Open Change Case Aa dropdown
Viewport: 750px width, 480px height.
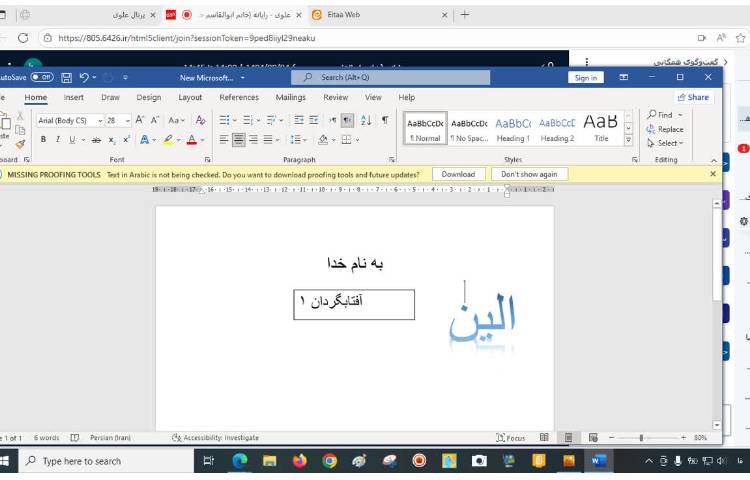click(x=176, y=120)
